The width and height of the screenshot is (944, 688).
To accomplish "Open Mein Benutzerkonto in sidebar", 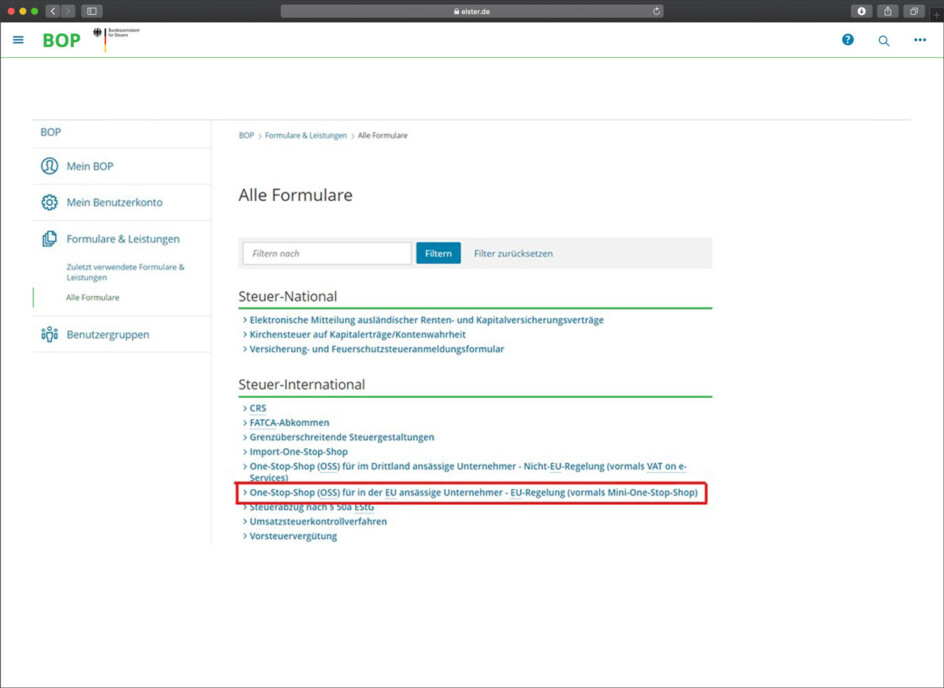I will click(x=114, y=202).
